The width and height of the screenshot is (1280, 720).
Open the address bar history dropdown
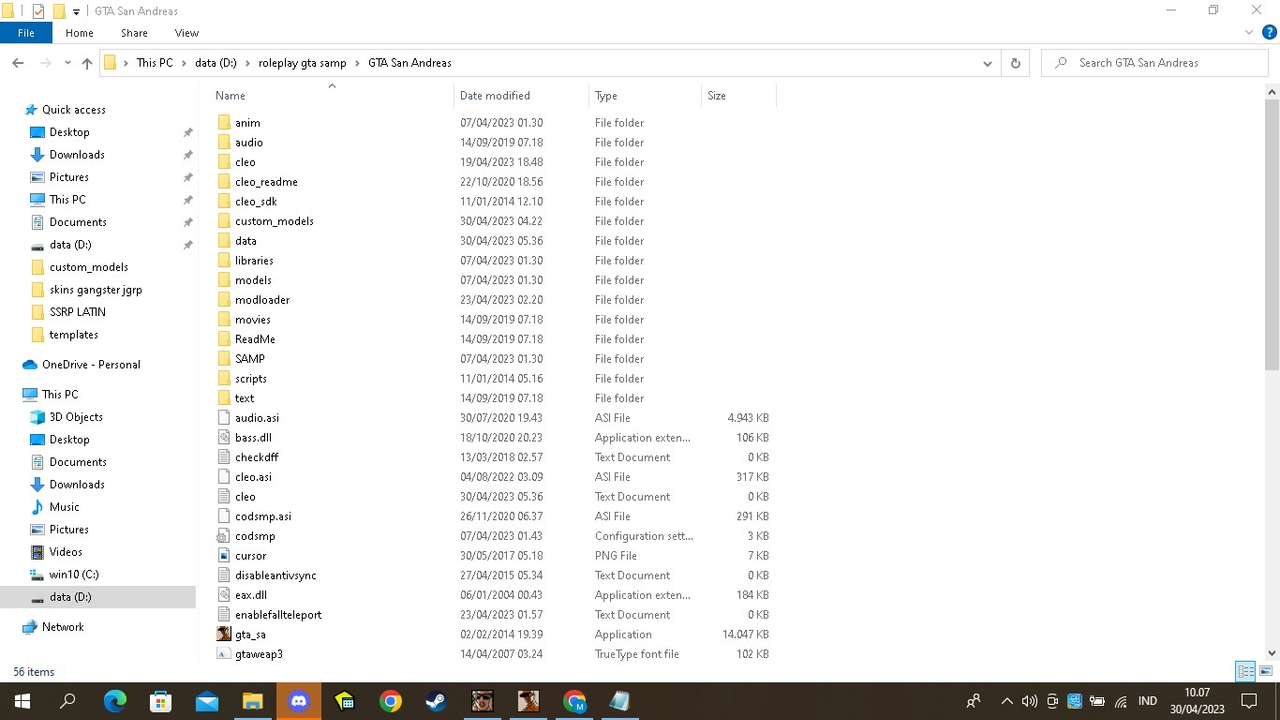click(x=987, y=63)
